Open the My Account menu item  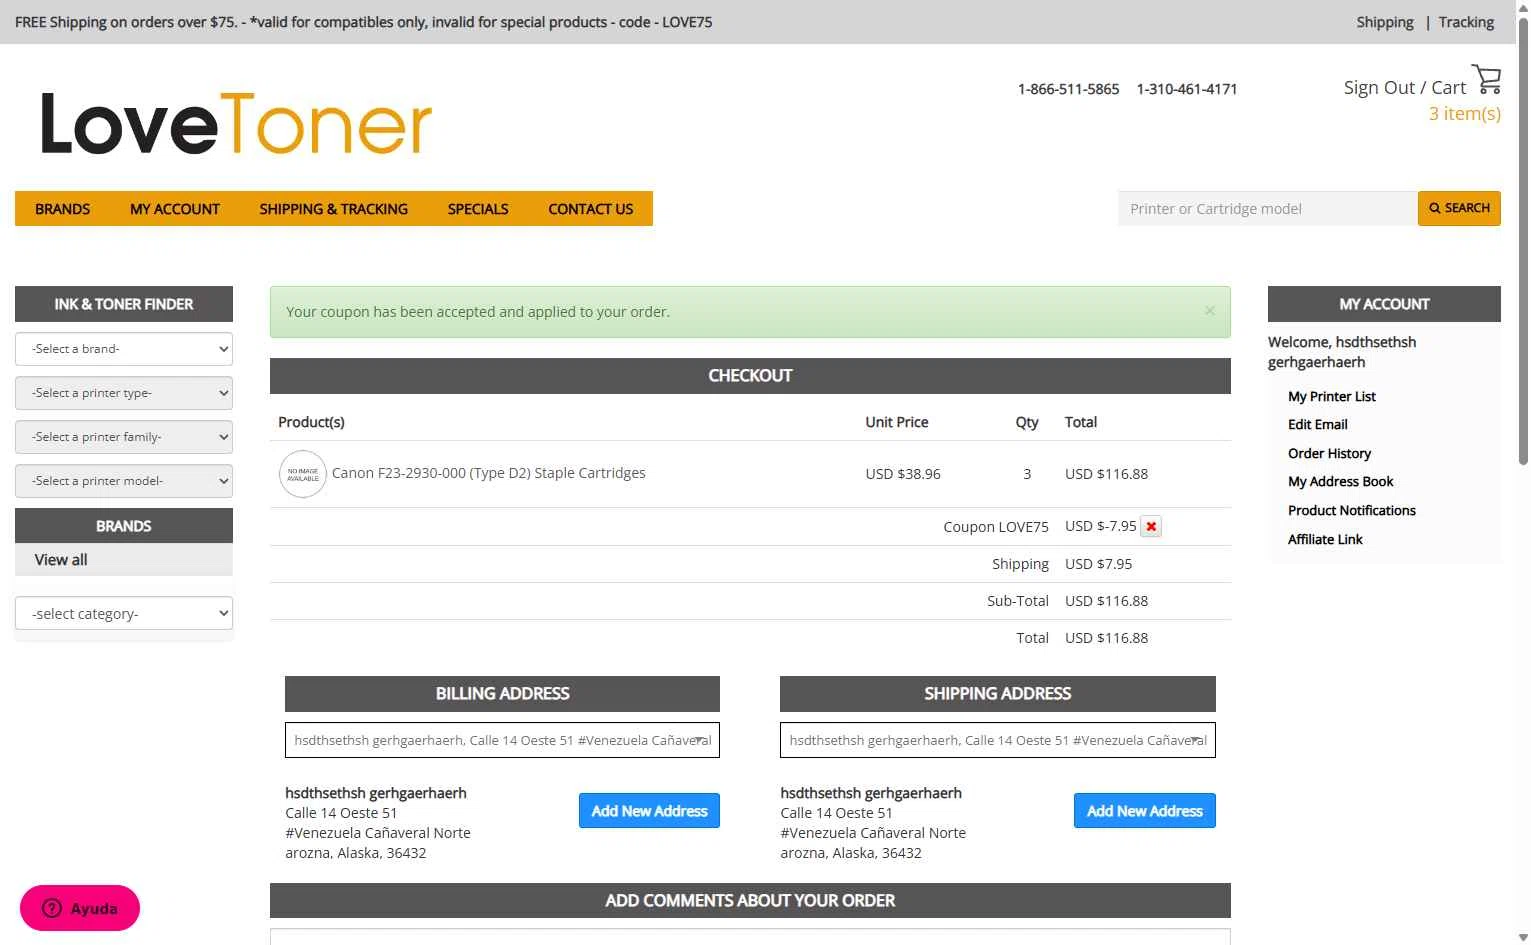pyautogui.click(x=175, y=209)
